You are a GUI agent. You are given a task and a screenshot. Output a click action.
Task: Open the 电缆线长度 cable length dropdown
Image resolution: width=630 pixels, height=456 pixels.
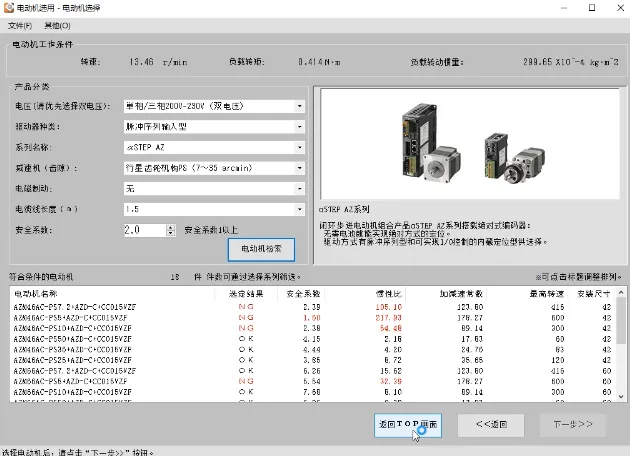(299, 209)
